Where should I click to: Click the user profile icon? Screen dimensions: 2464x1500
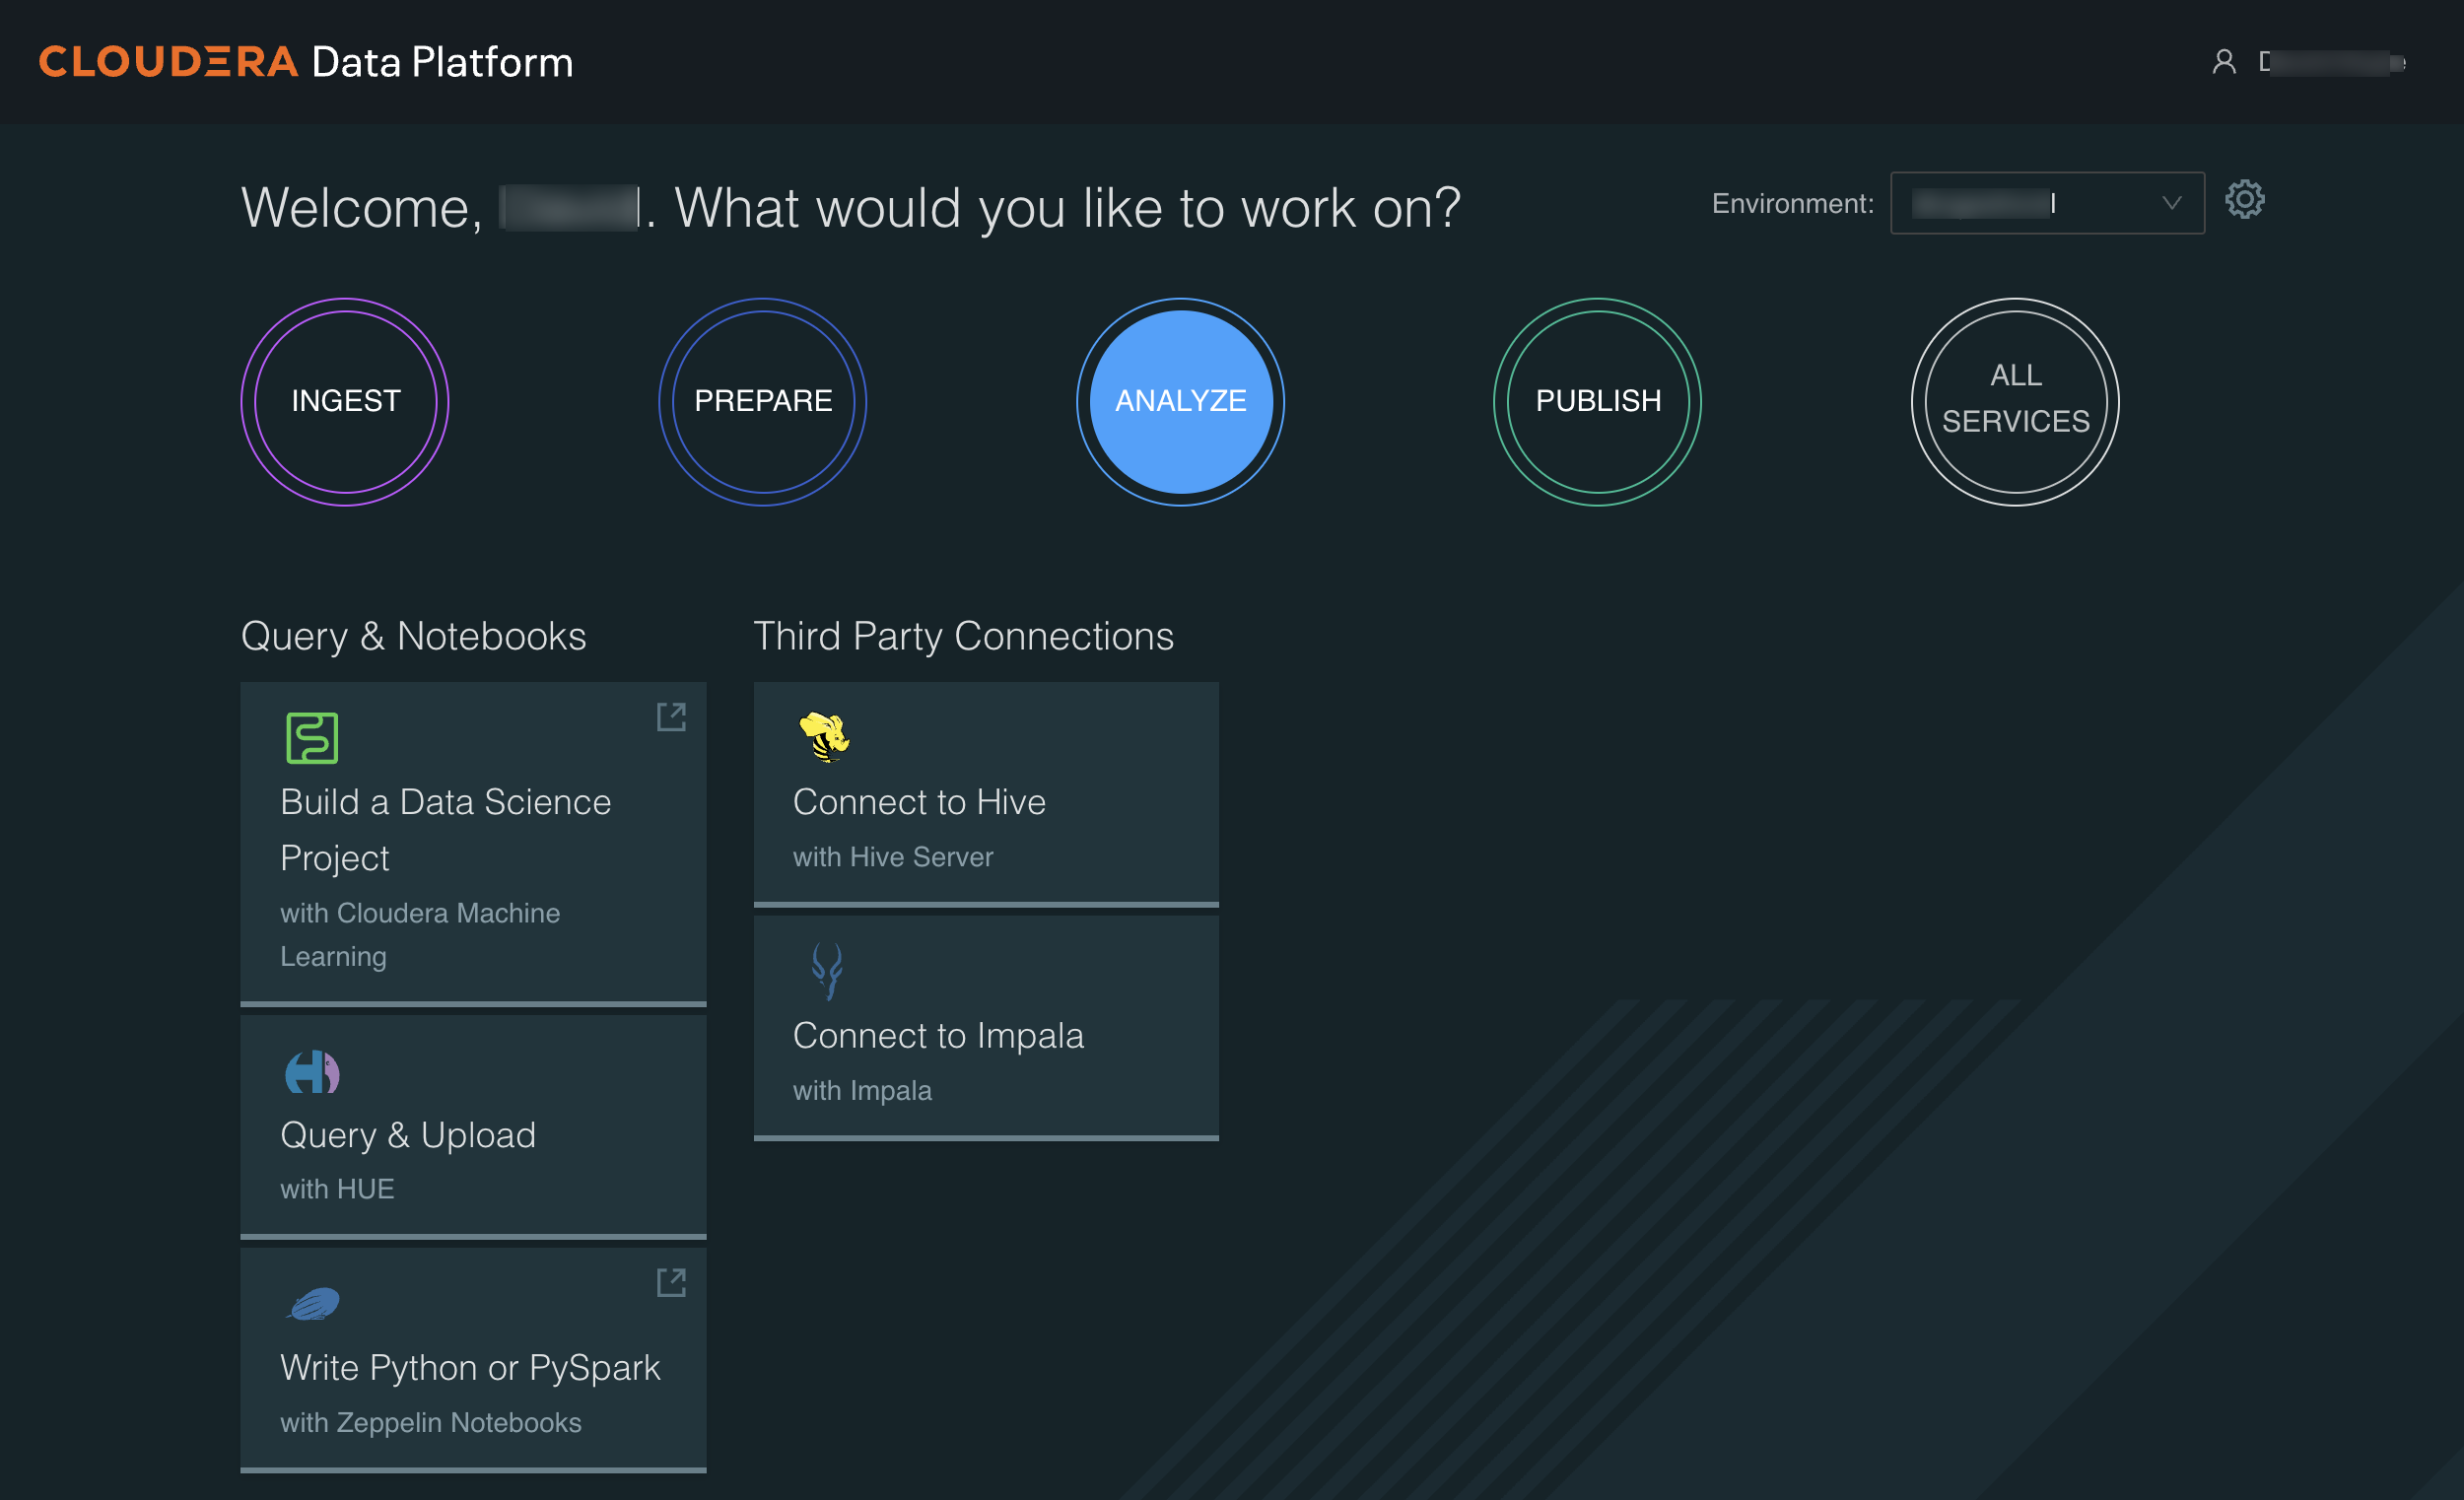coord(2223,62)
